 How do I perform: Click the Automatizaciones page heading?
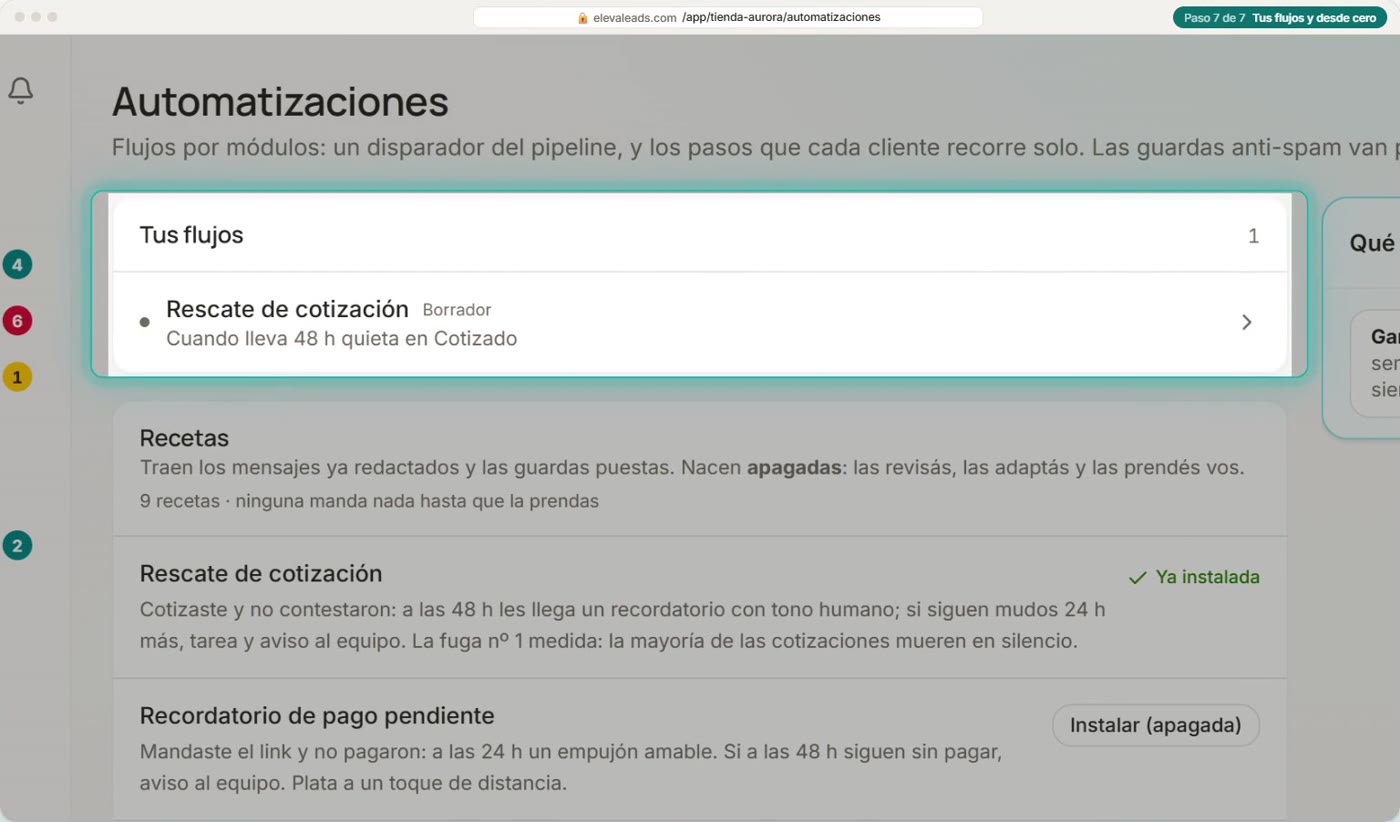pos(280,102)
